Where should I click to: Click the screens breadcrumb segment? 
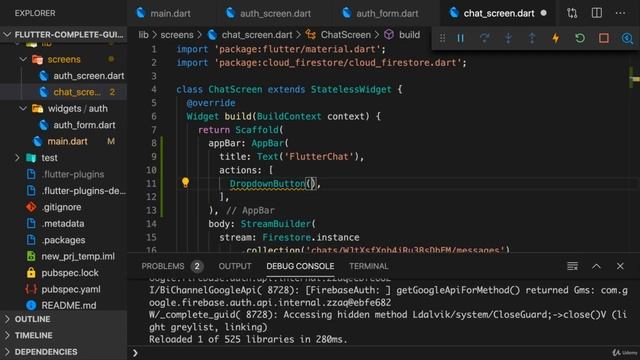[x=177, y=35]
